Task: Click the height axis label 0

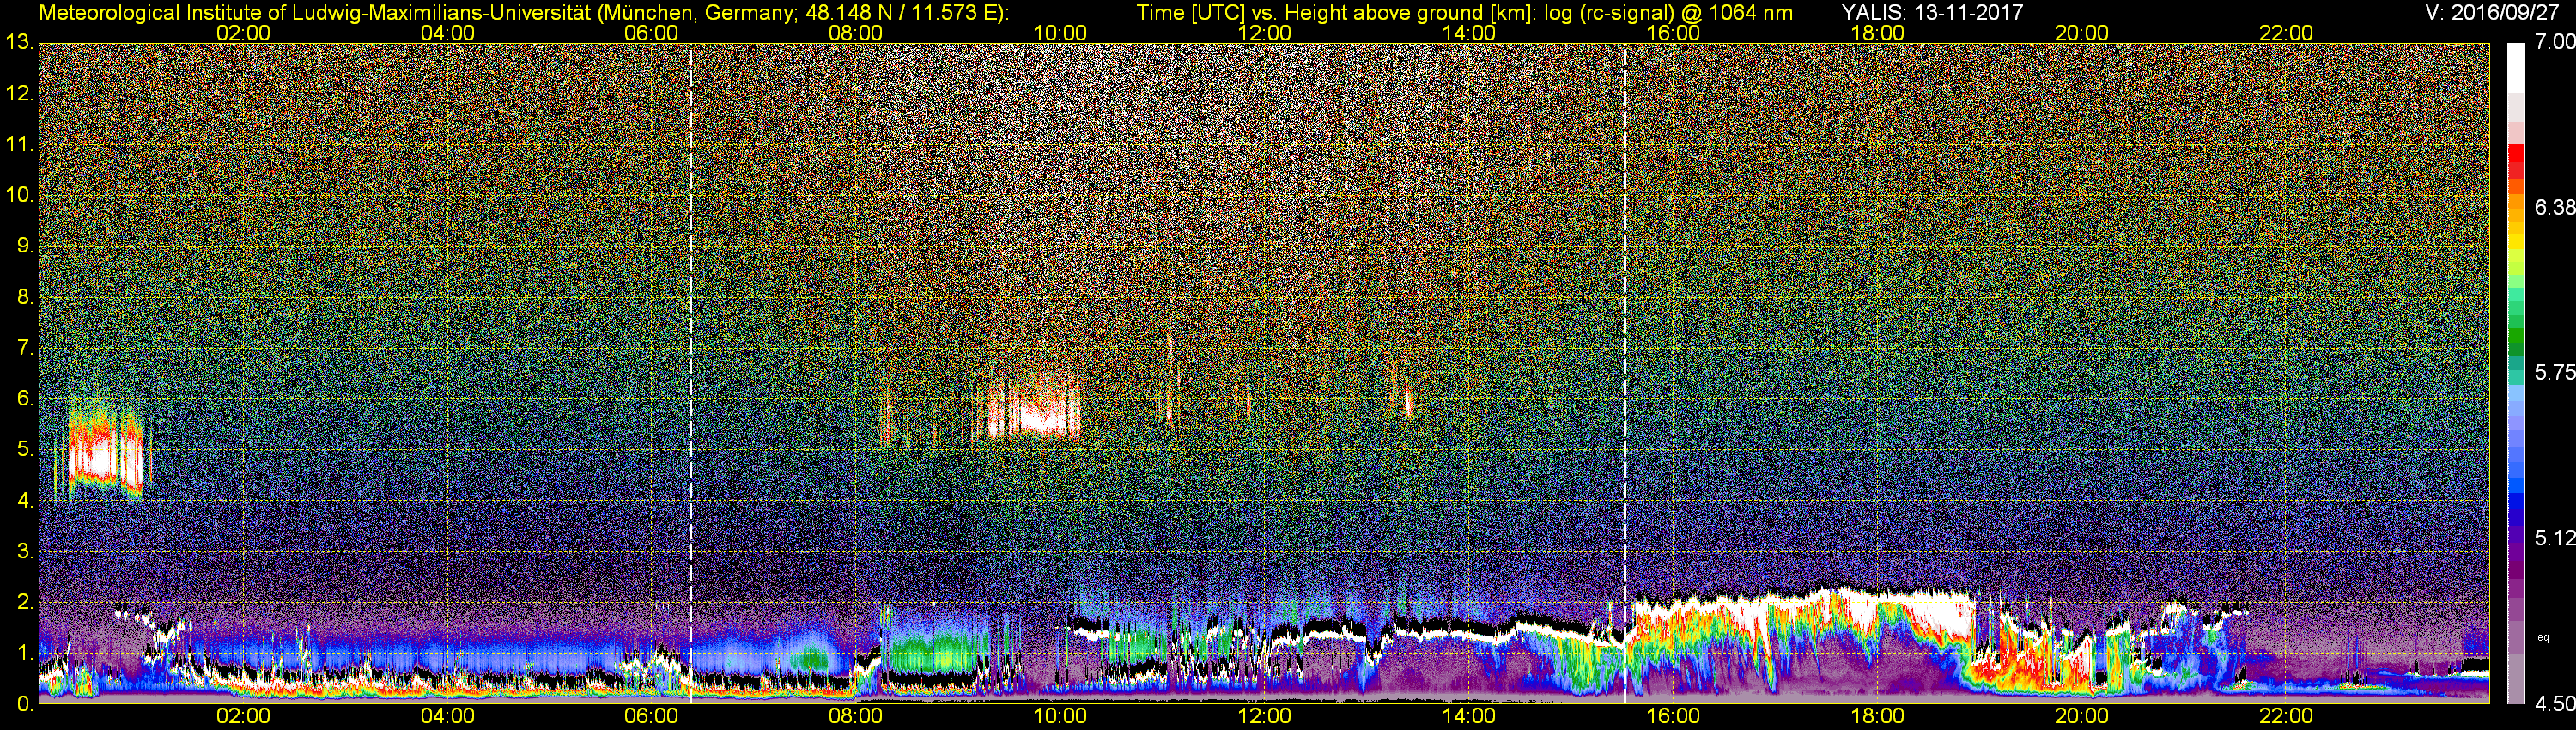Action: pyautogui.click(x=24, y=704)
